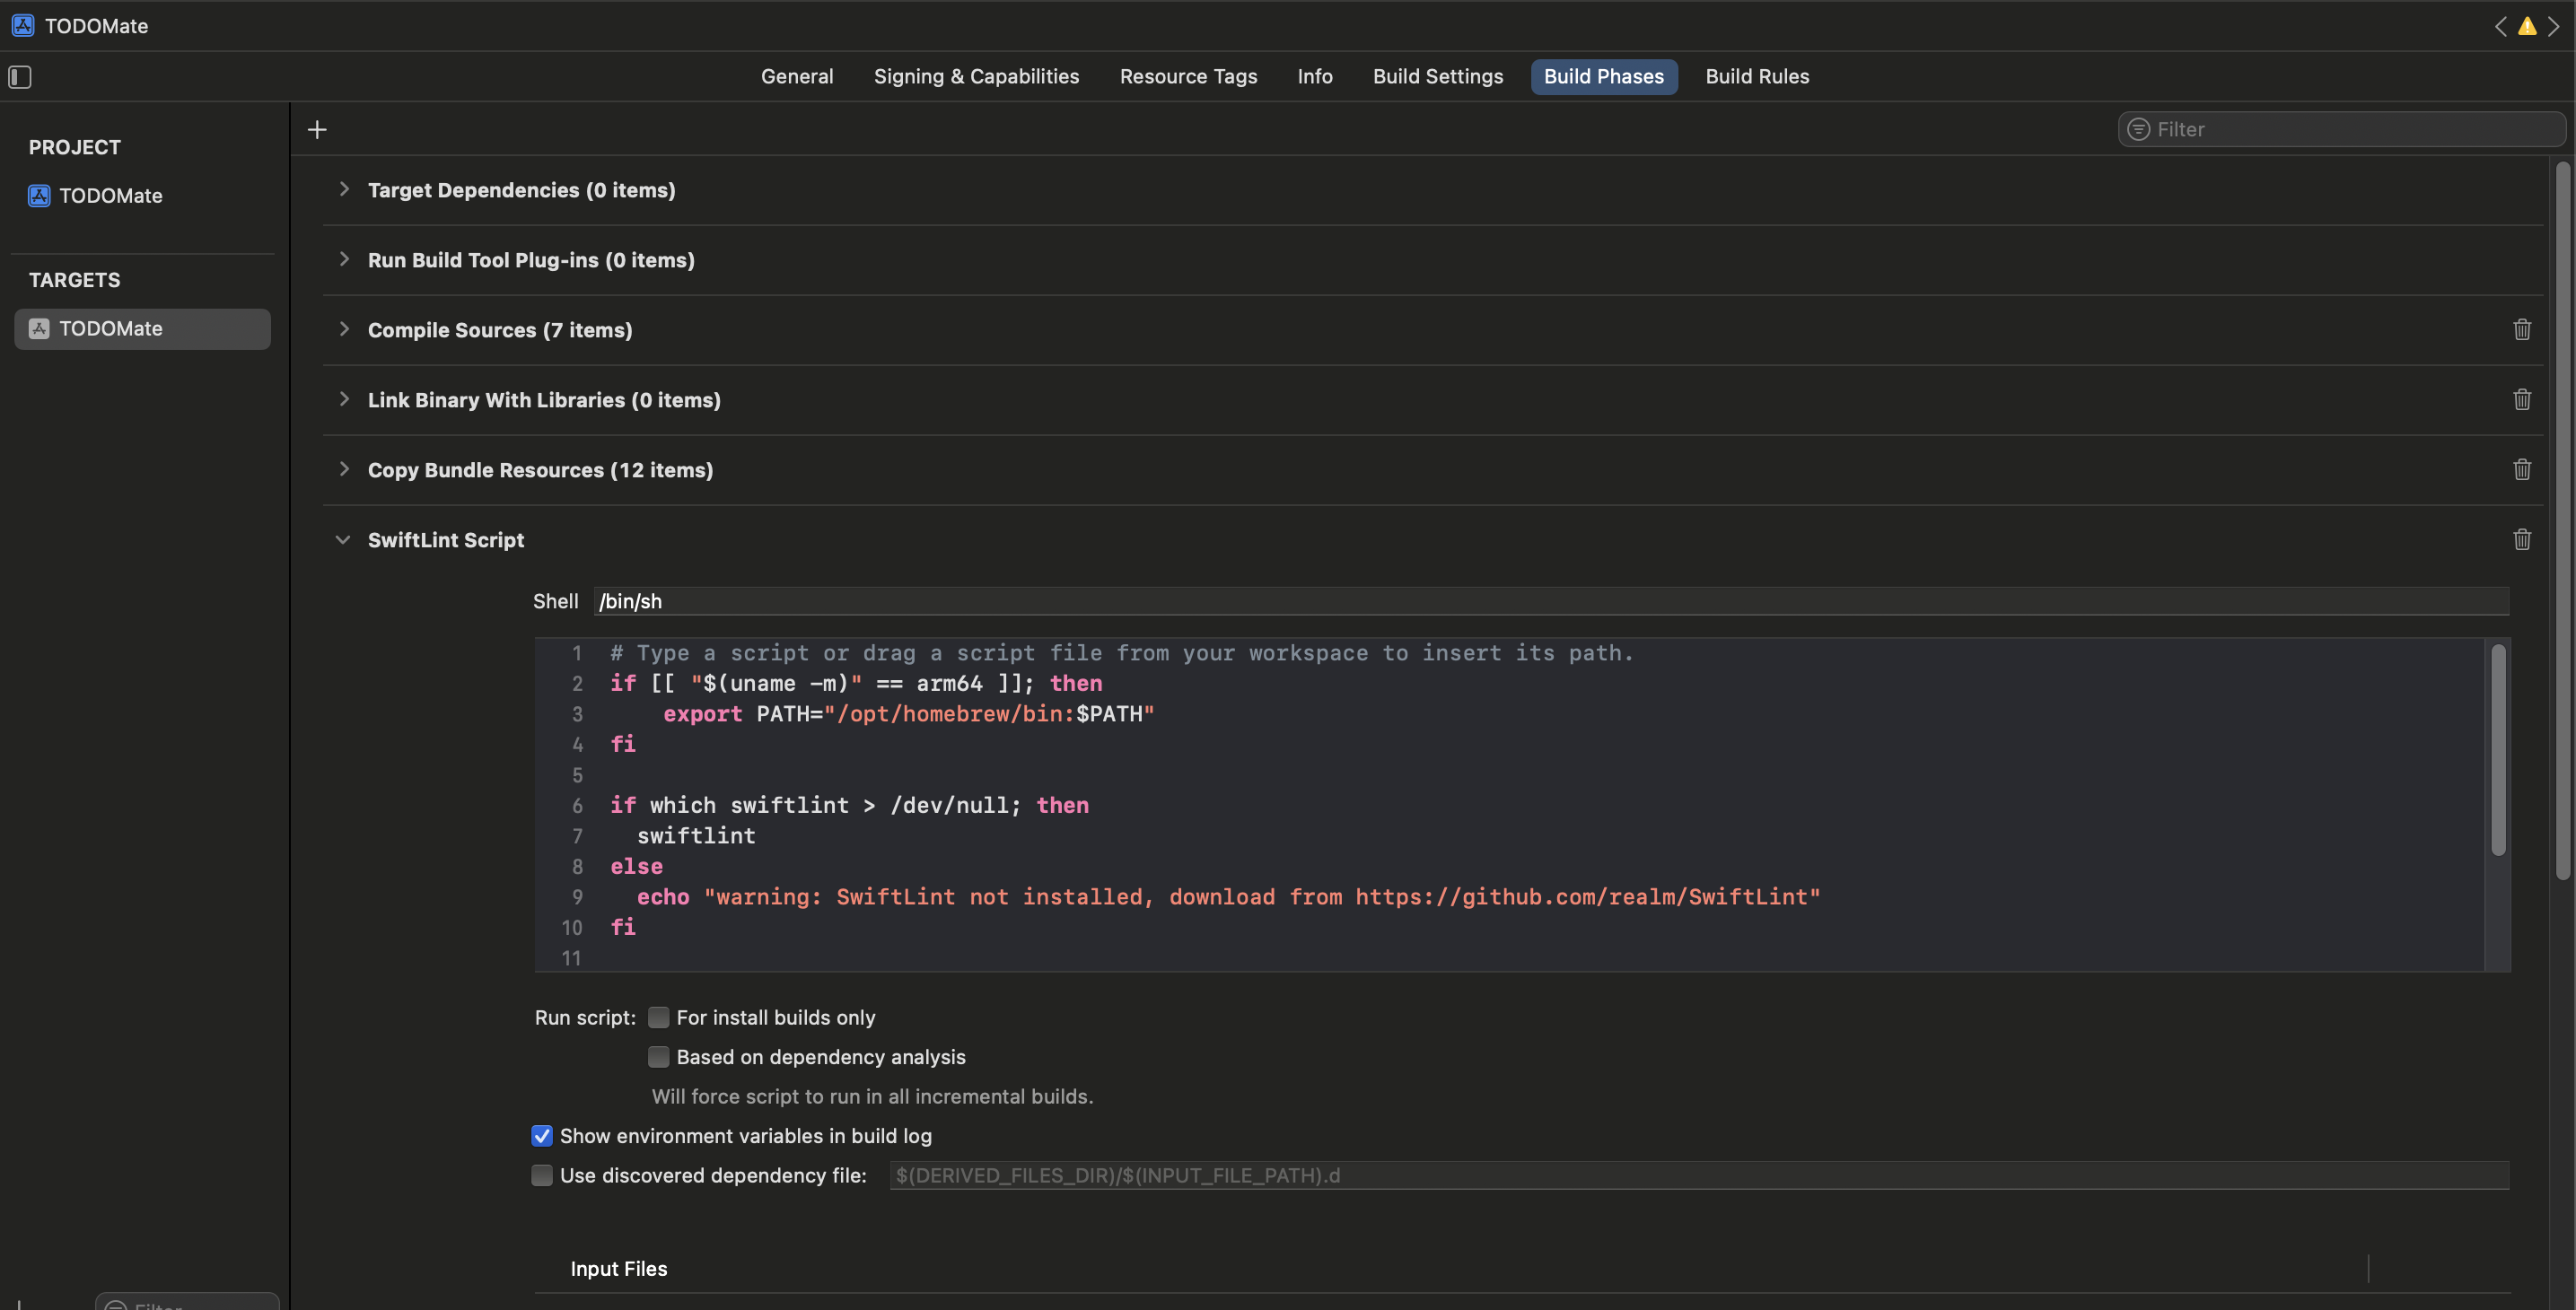Toggle the sidebar panel icon
Screen dimensions: 2576x1310
point(20,77)
